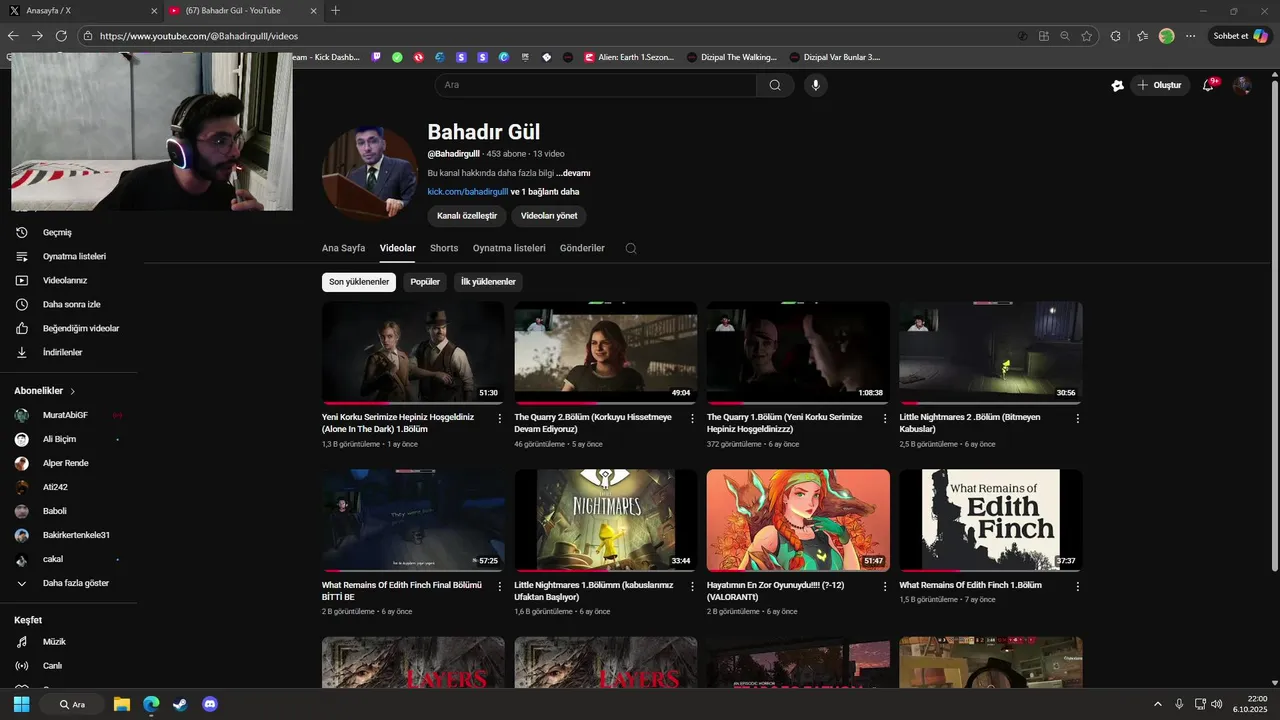Image resolution: width=1280 pixels, height=720 pixels.
Task: Open the Windows Start menu
Action: coord(21,704)
